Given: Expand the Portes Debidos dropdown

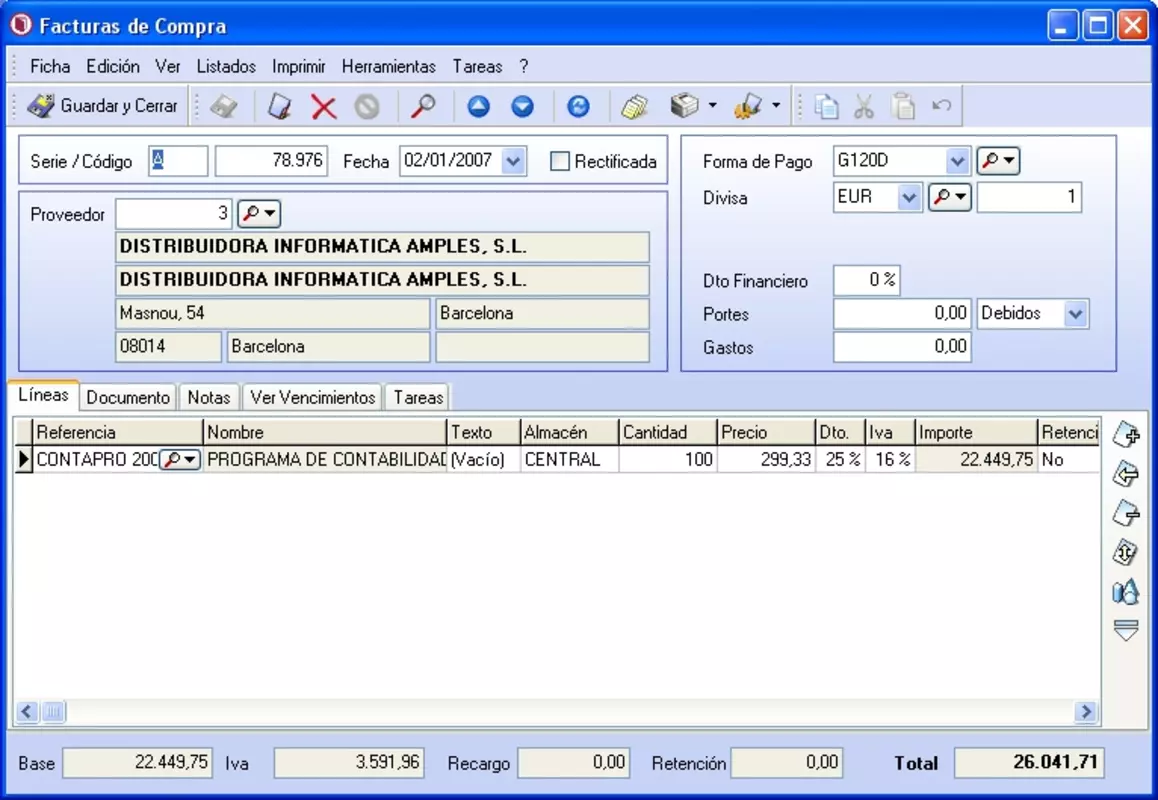Looking at the screenshot, I should tap(1076, 314).
